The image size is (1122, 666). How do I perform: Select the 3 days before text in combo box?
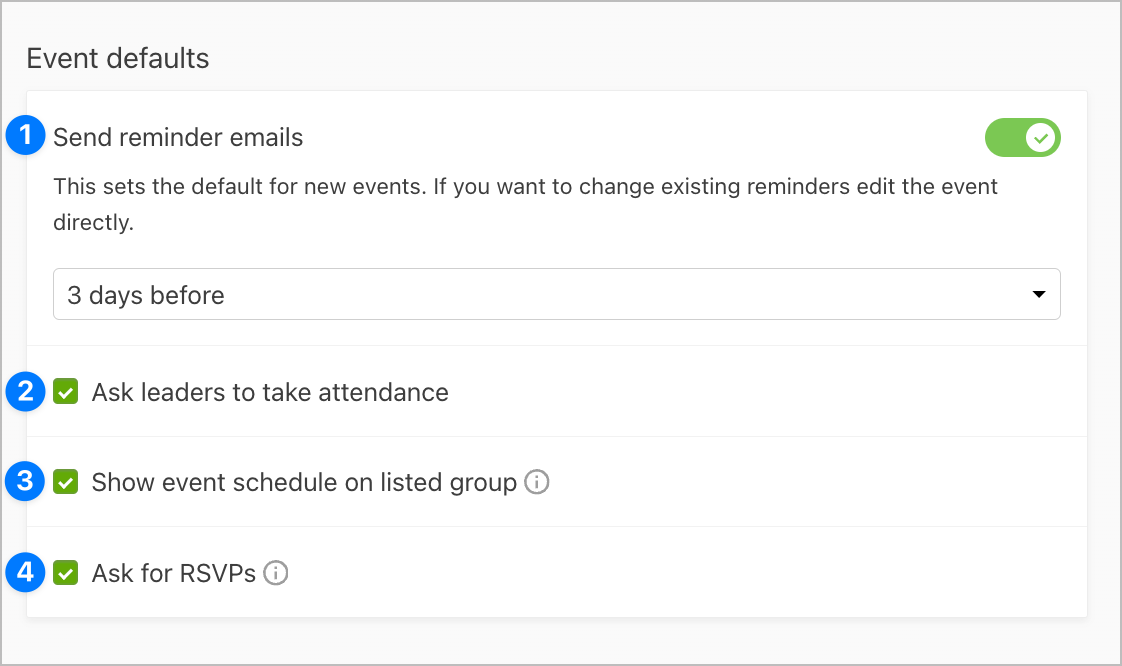pos(146,295)
